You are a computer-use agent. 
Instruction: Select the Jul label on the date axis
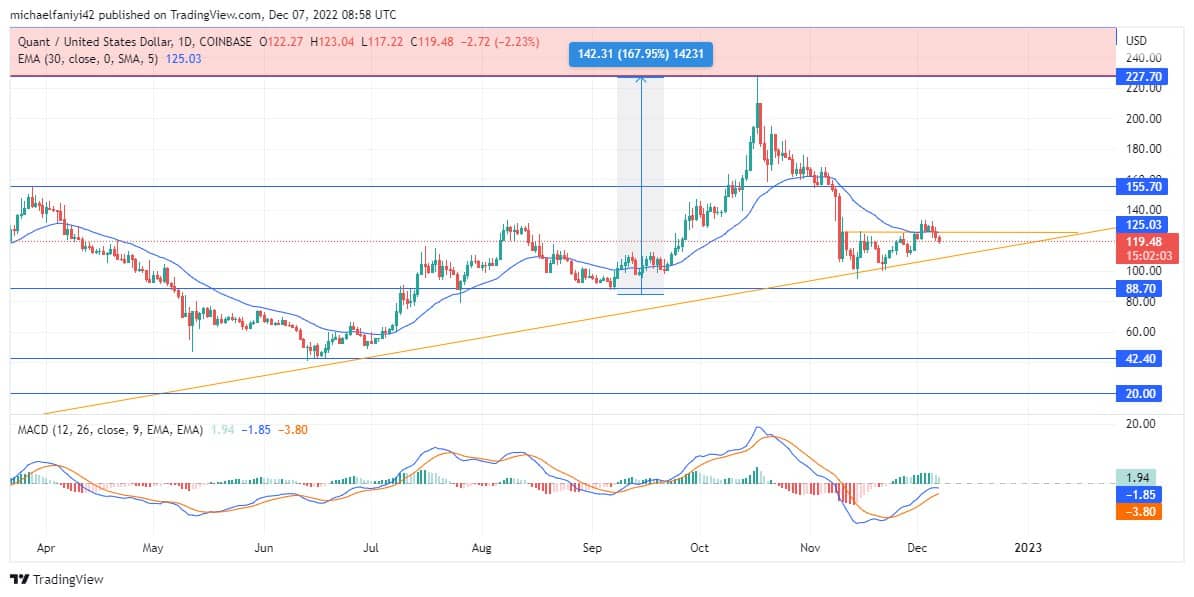372,548
